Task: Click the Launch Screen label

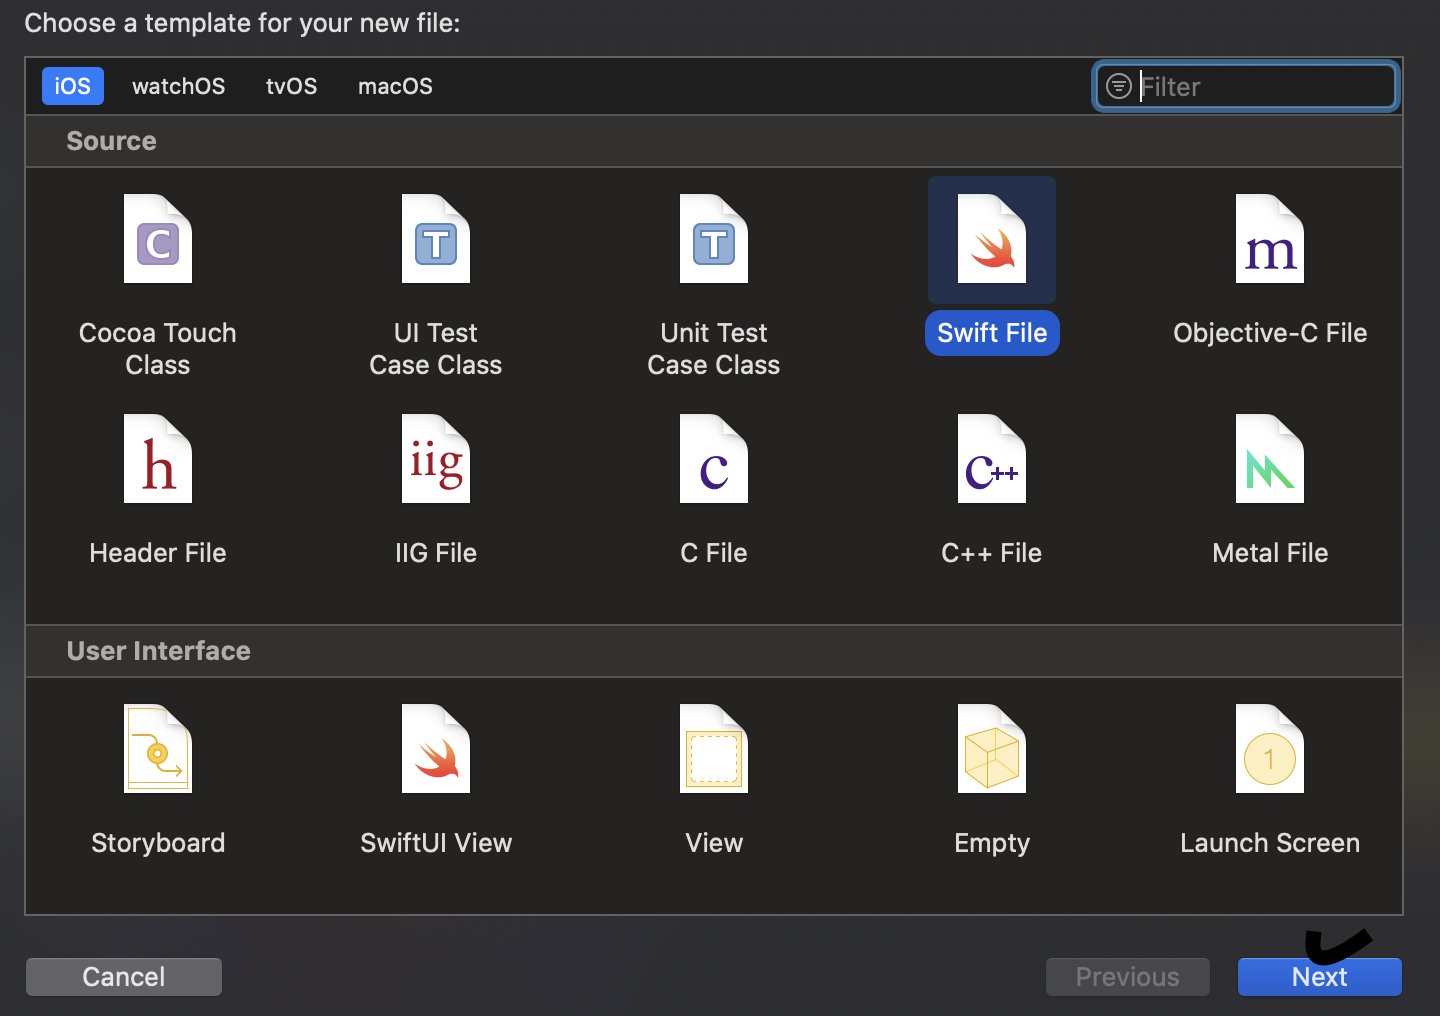Action: [x=1270, y=843]
